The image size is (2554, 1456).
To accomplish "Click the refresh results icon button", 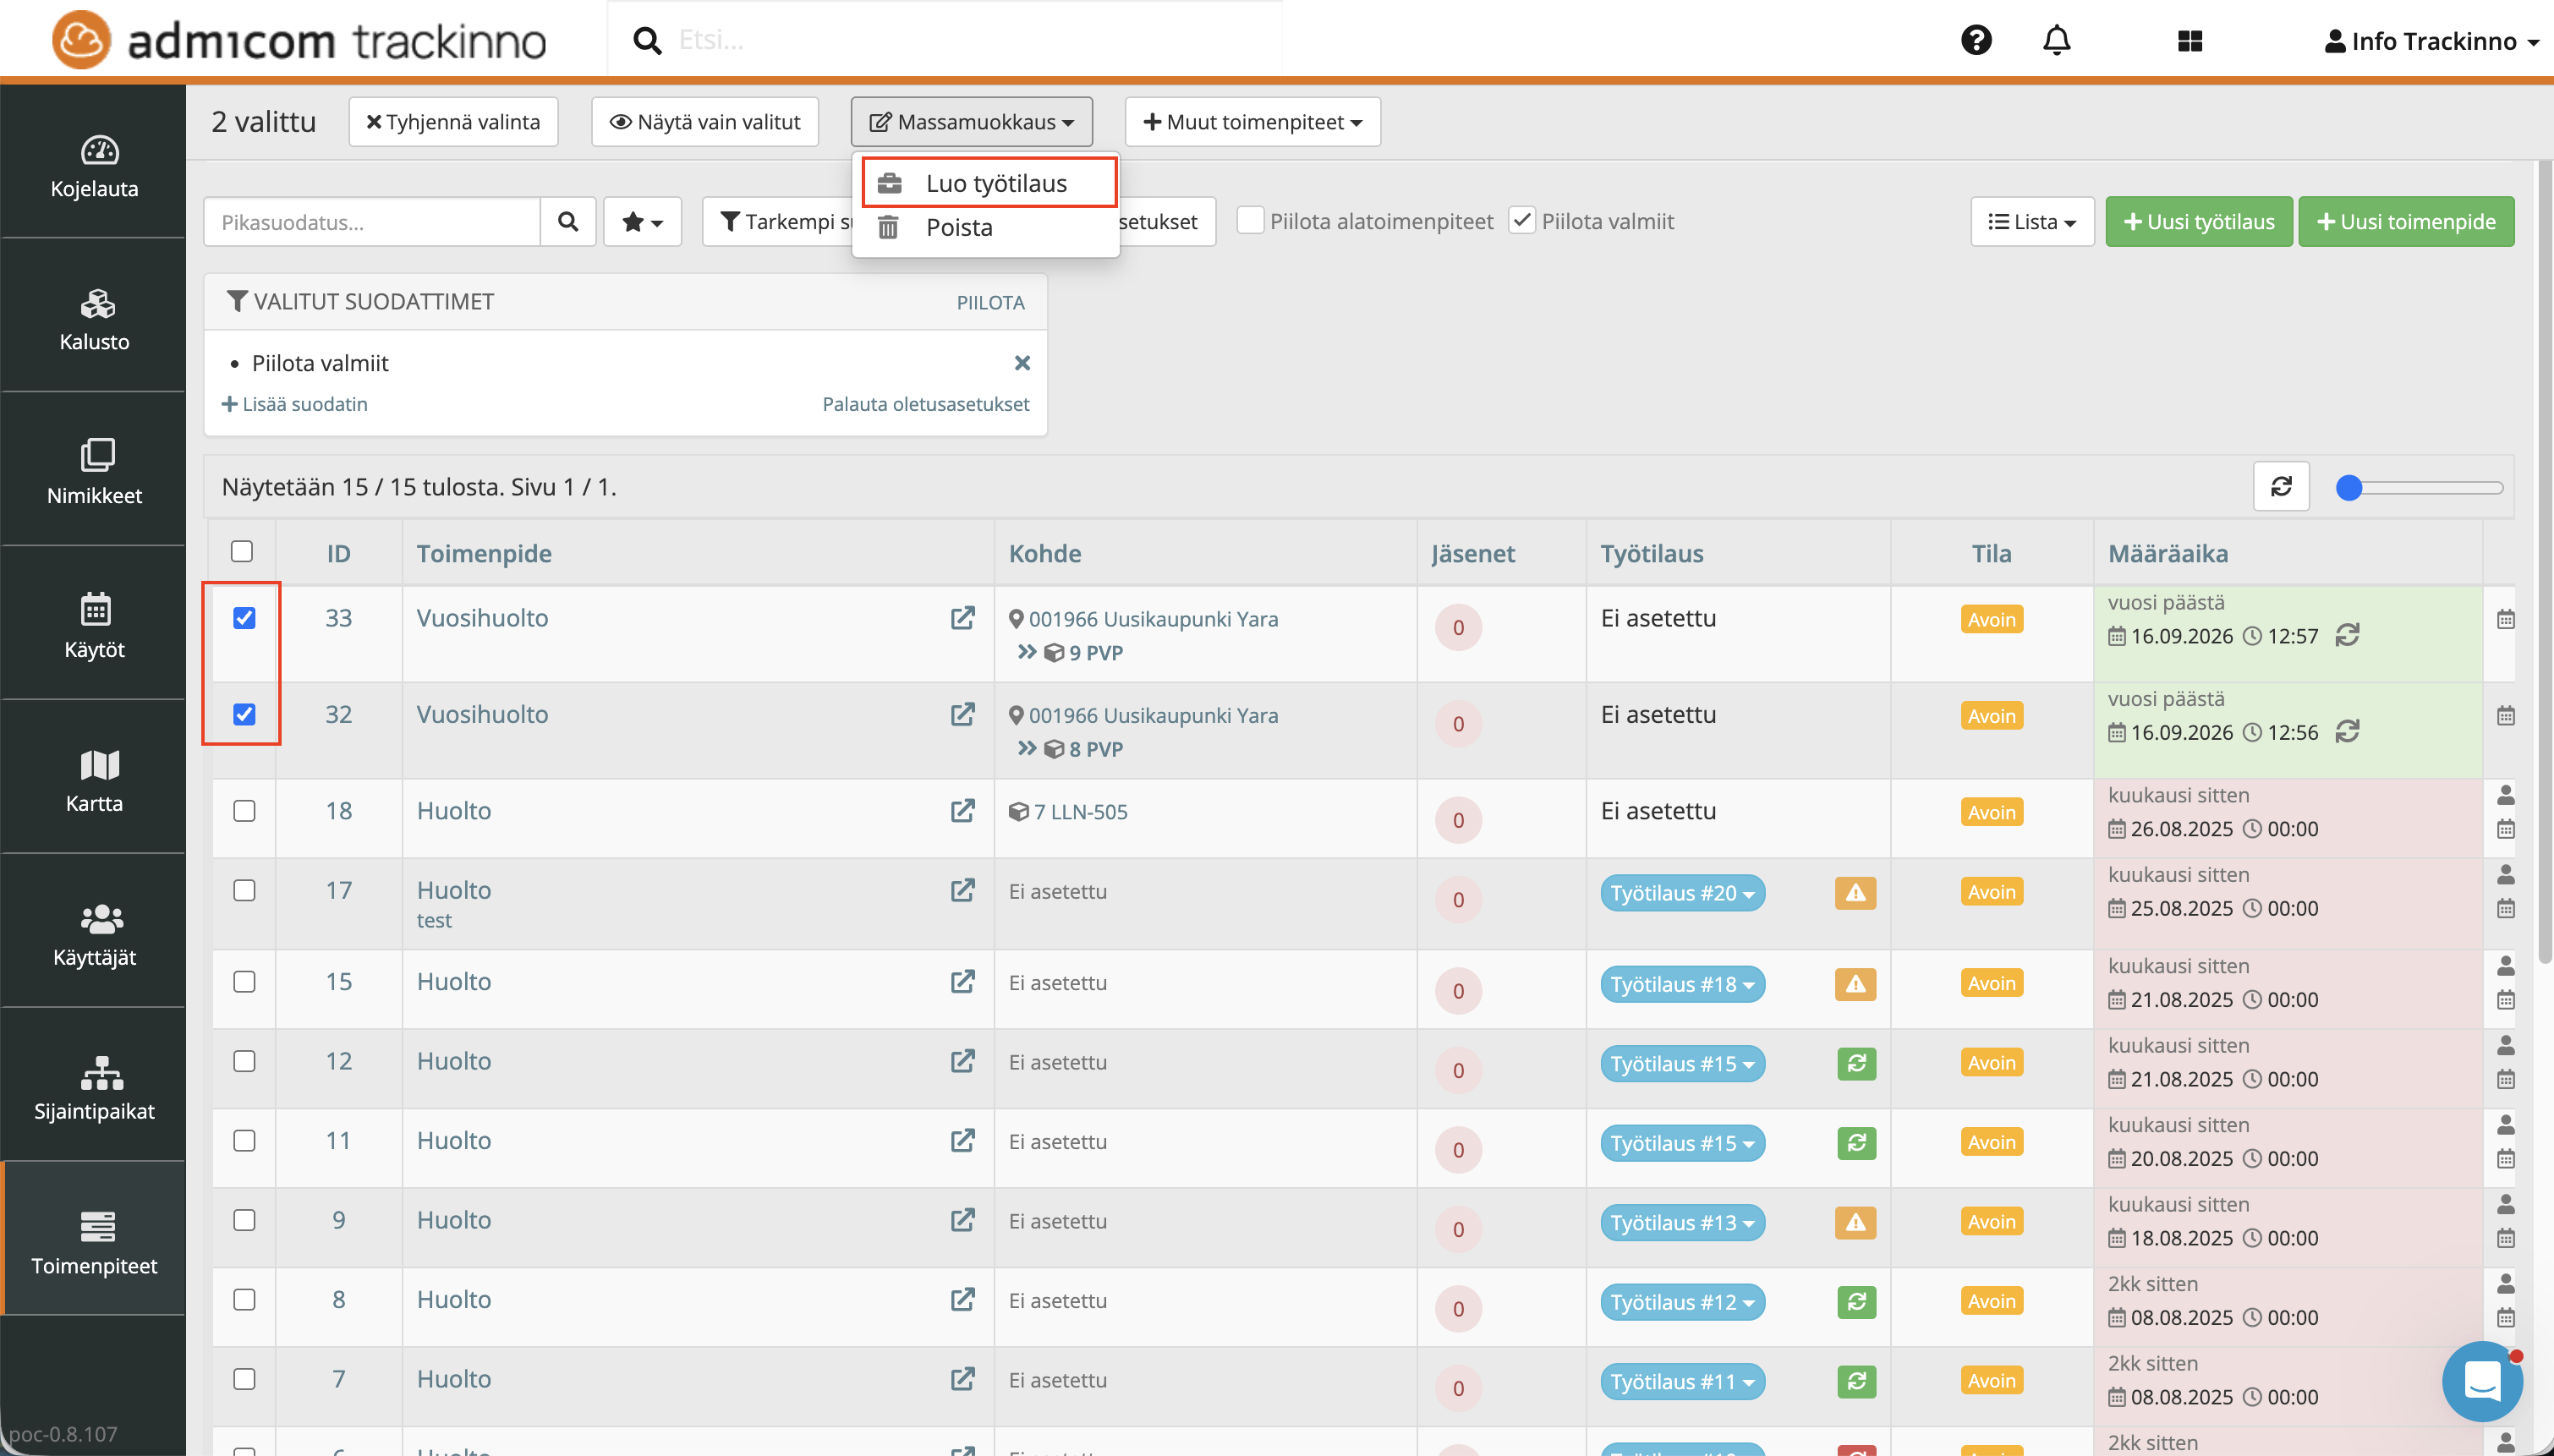I will (2280, 487).
